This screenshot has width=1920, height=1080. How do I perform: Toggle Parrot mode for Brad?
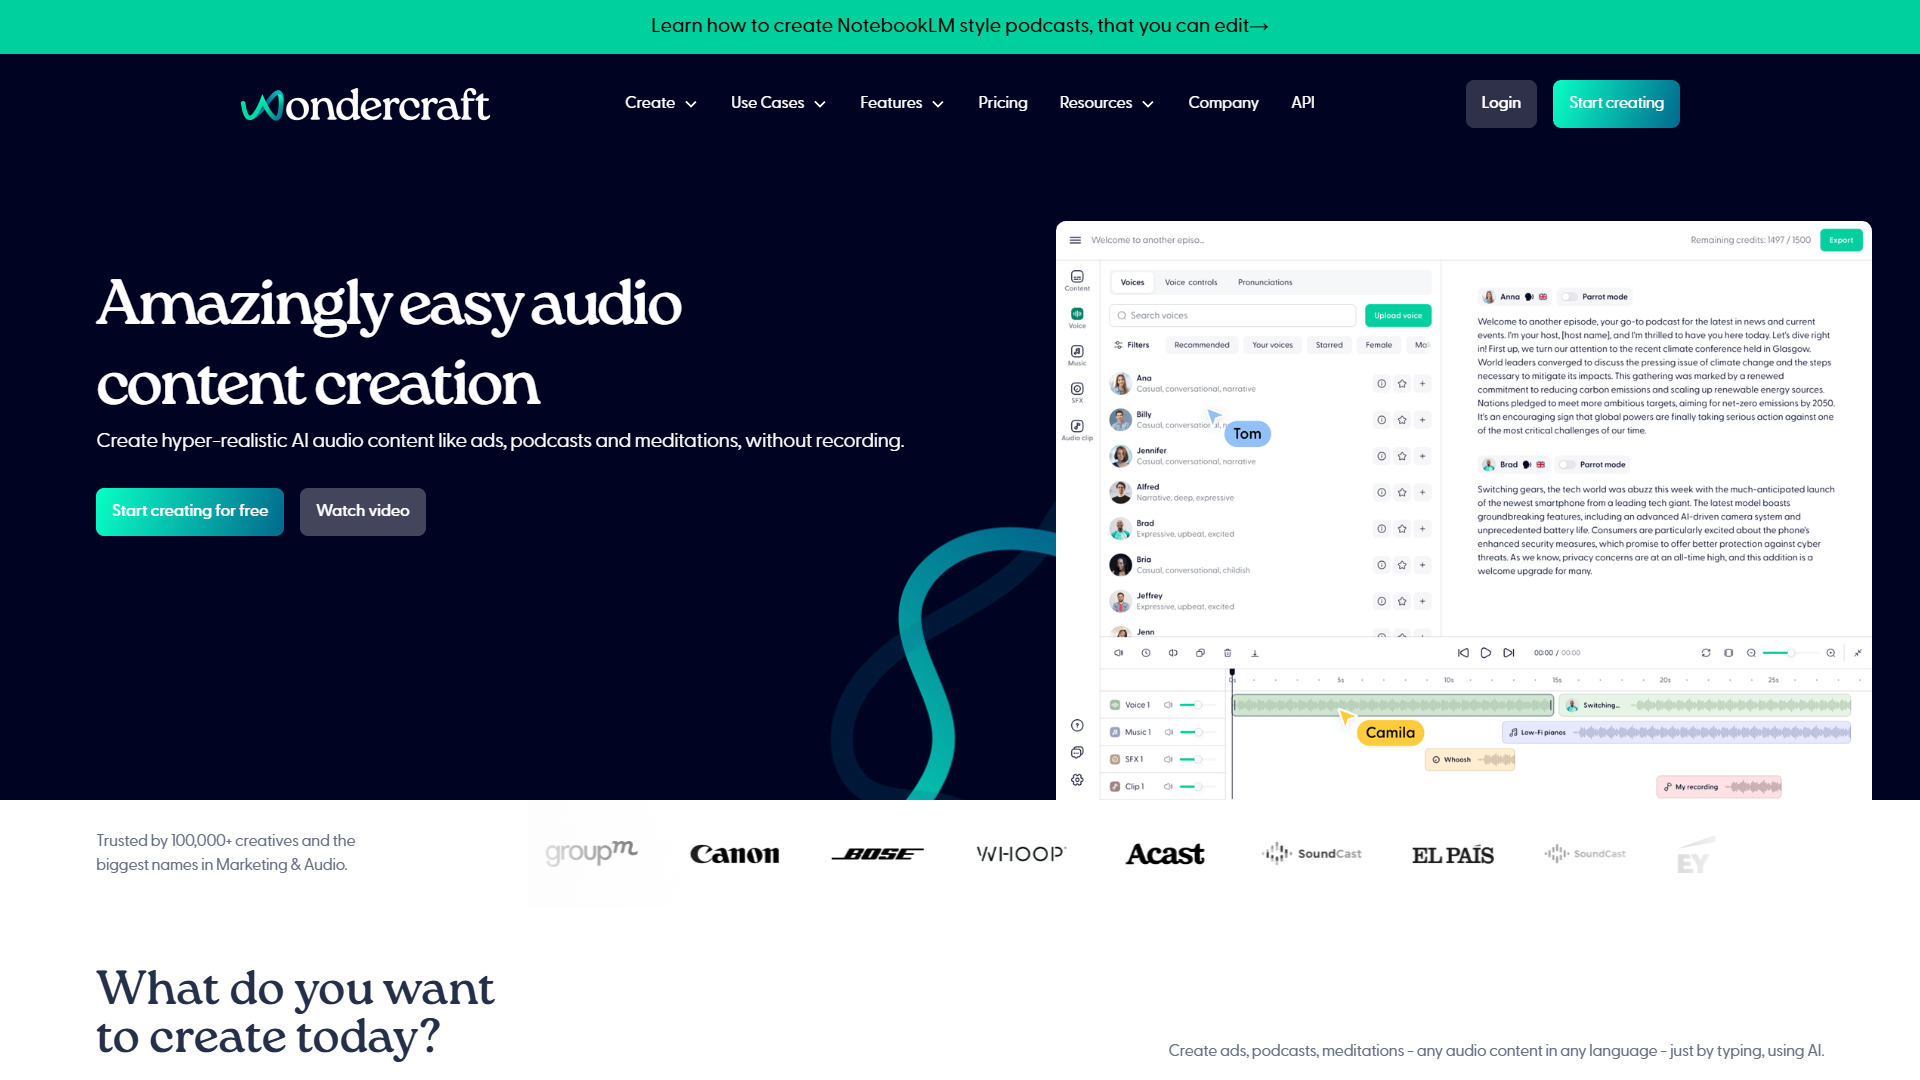(1567, 465)
